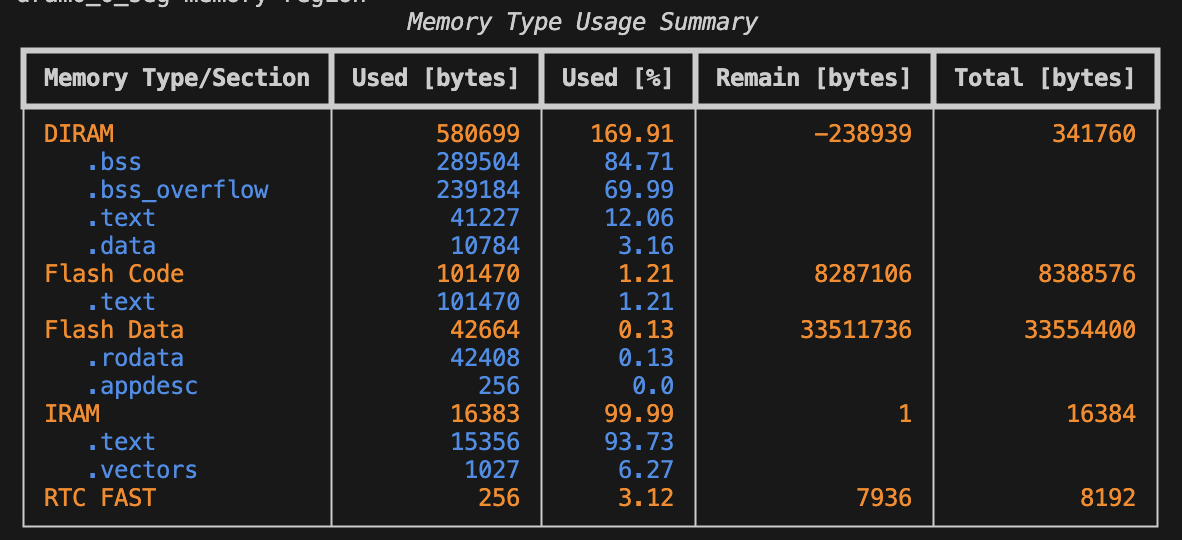1182x540 pixels.
Task: Select the IRAM memory type label
Action: (72, 414)
